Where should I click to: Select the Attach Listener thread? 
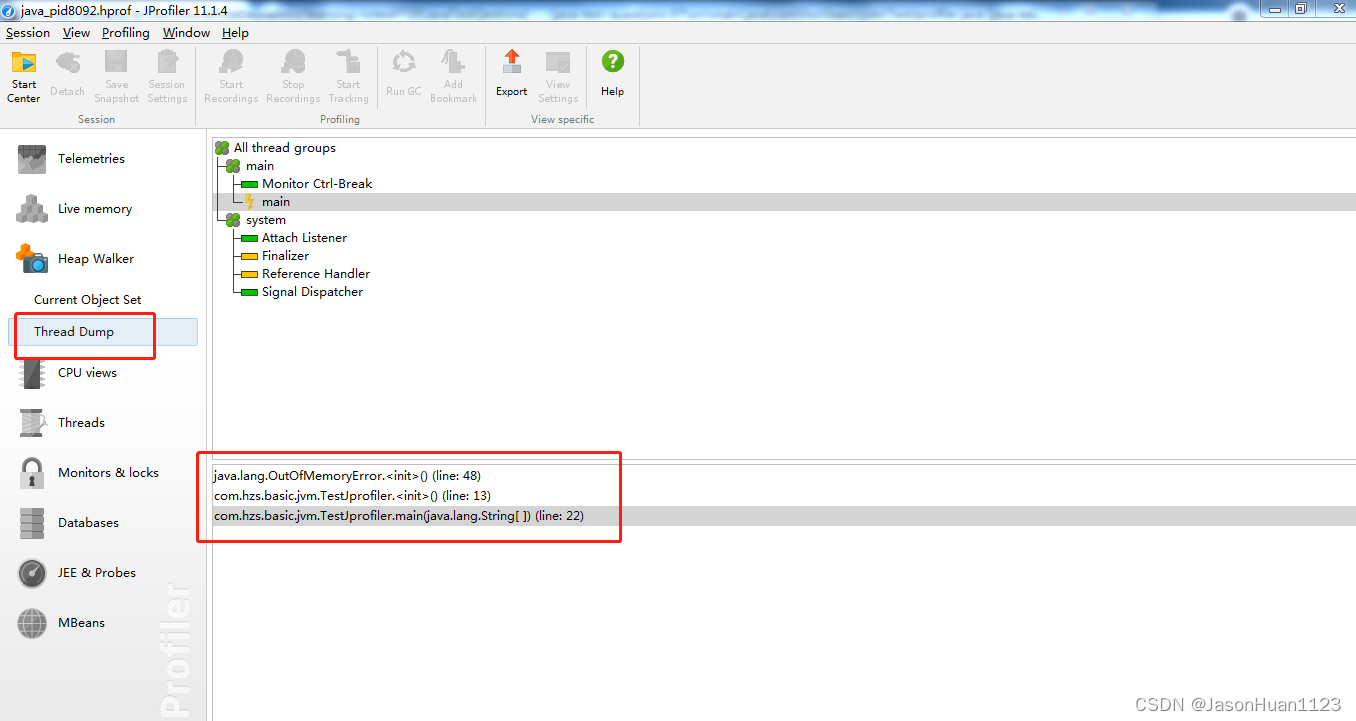[304, 238]
